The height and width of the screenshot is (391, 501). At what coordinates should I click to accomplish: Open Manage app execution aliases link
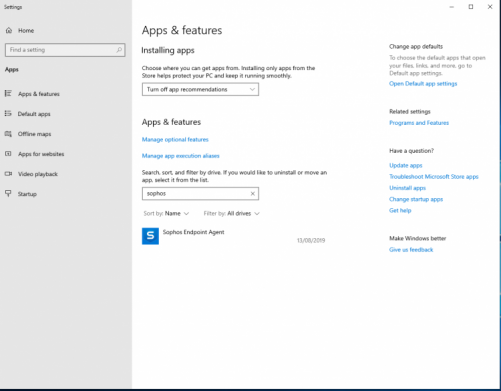point(181,156)
